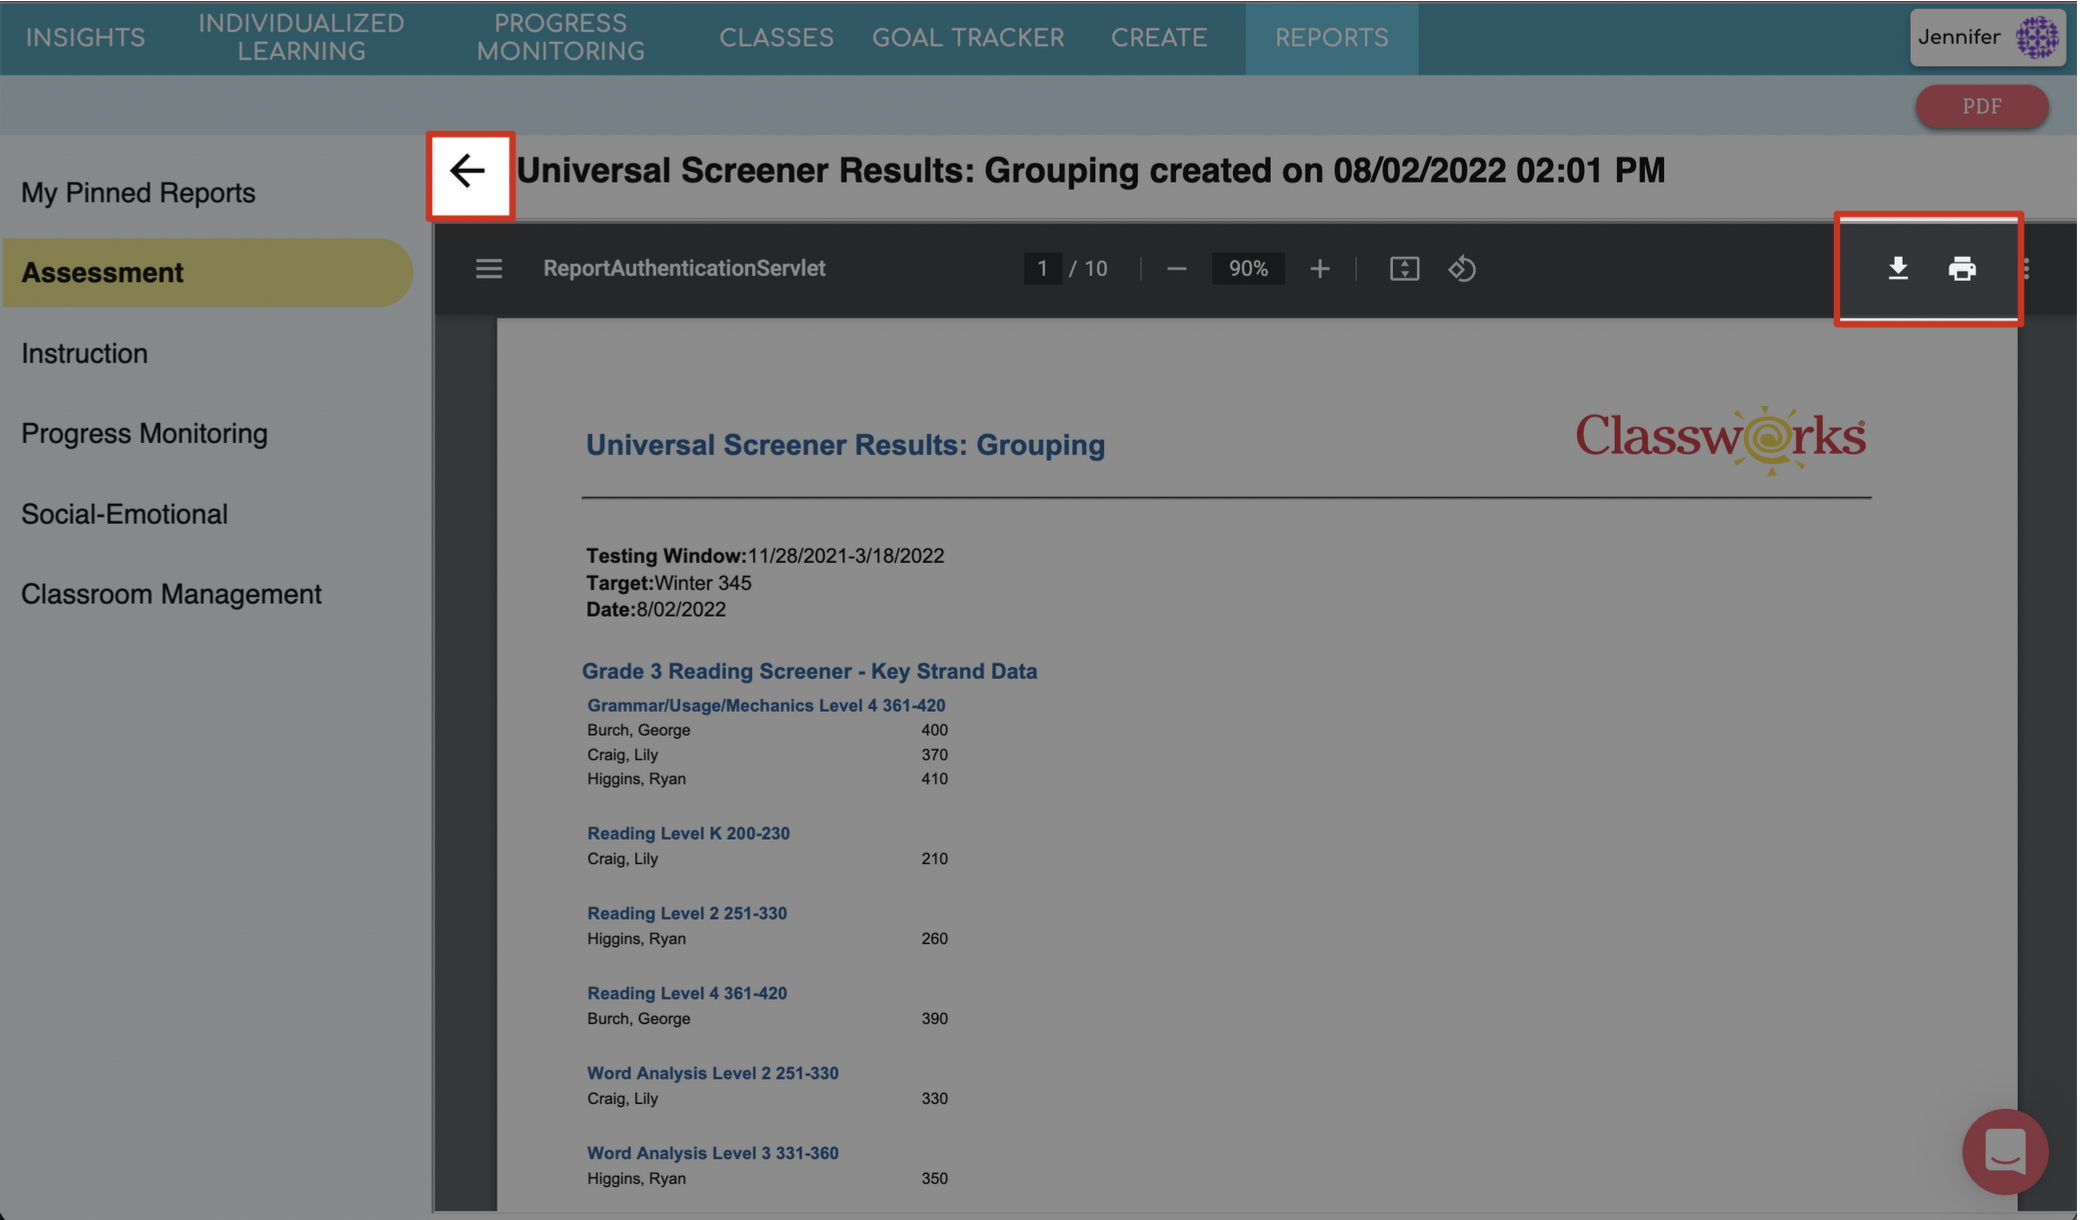Viewport: 2082px width, 1220px height.
Task: Click the 90% zoom level dropdown
Action: 1244,269
